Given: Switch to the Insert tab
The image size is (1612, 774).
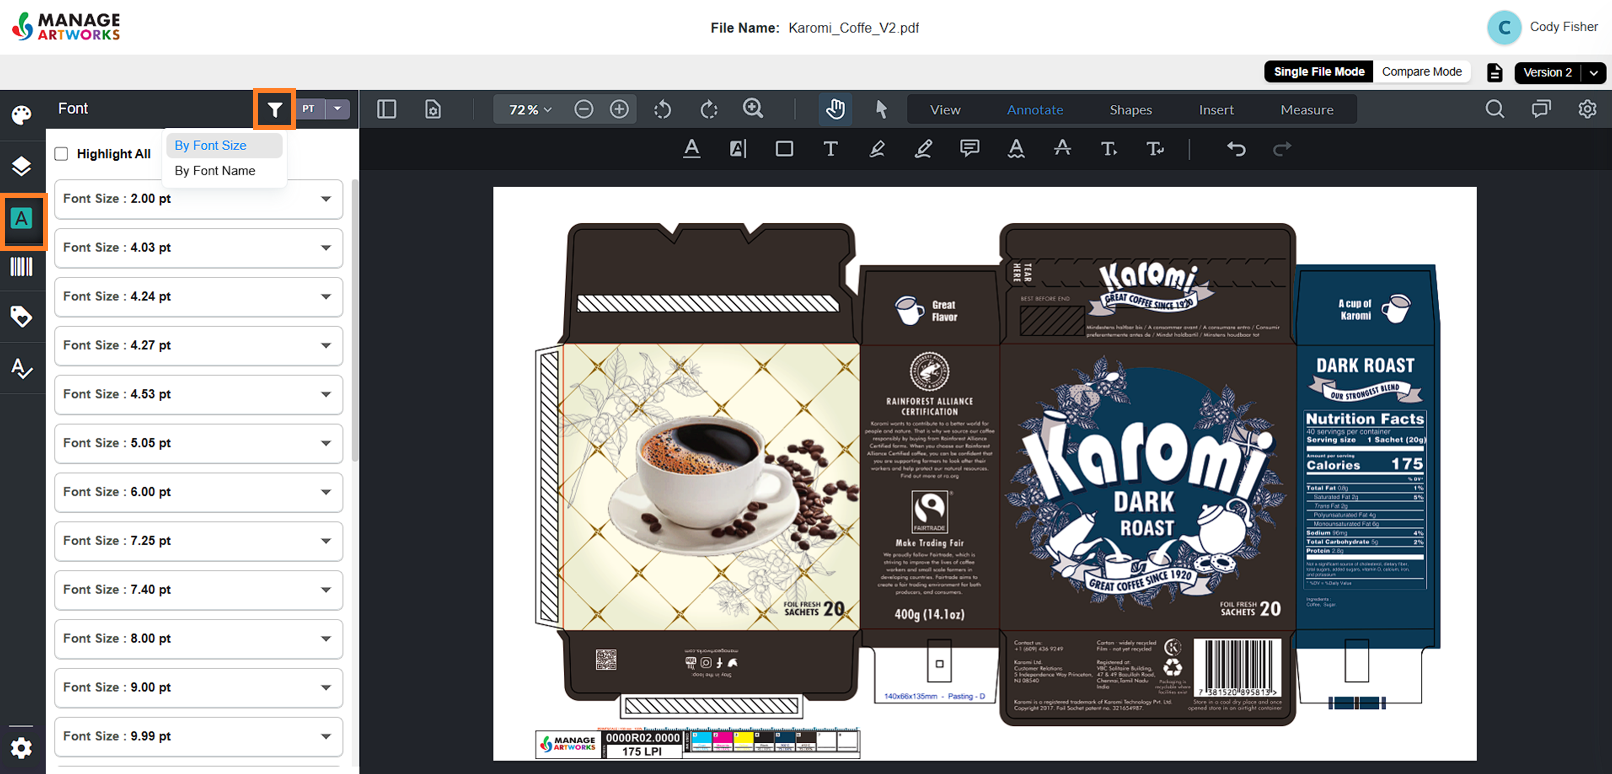Looking at the screenshot, I should pyautogui.click(x=1216, y=110).
